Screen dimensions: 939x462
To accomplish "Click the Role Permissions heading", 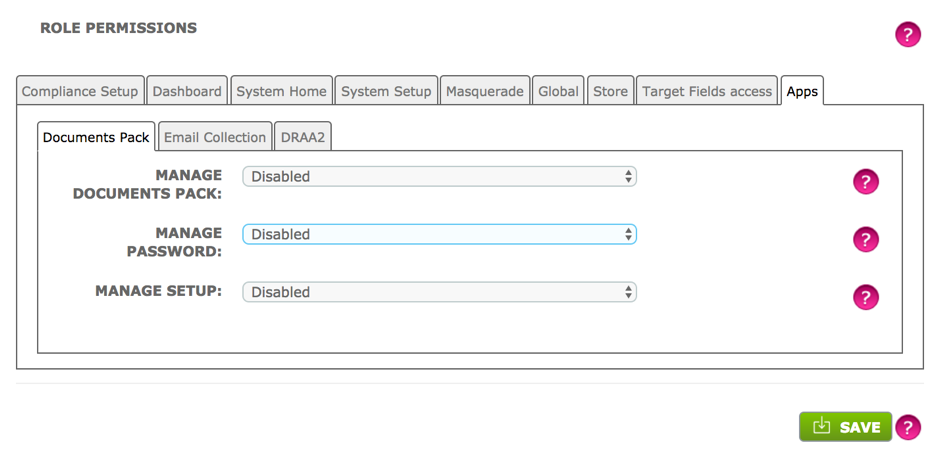I will coord(119,28).
